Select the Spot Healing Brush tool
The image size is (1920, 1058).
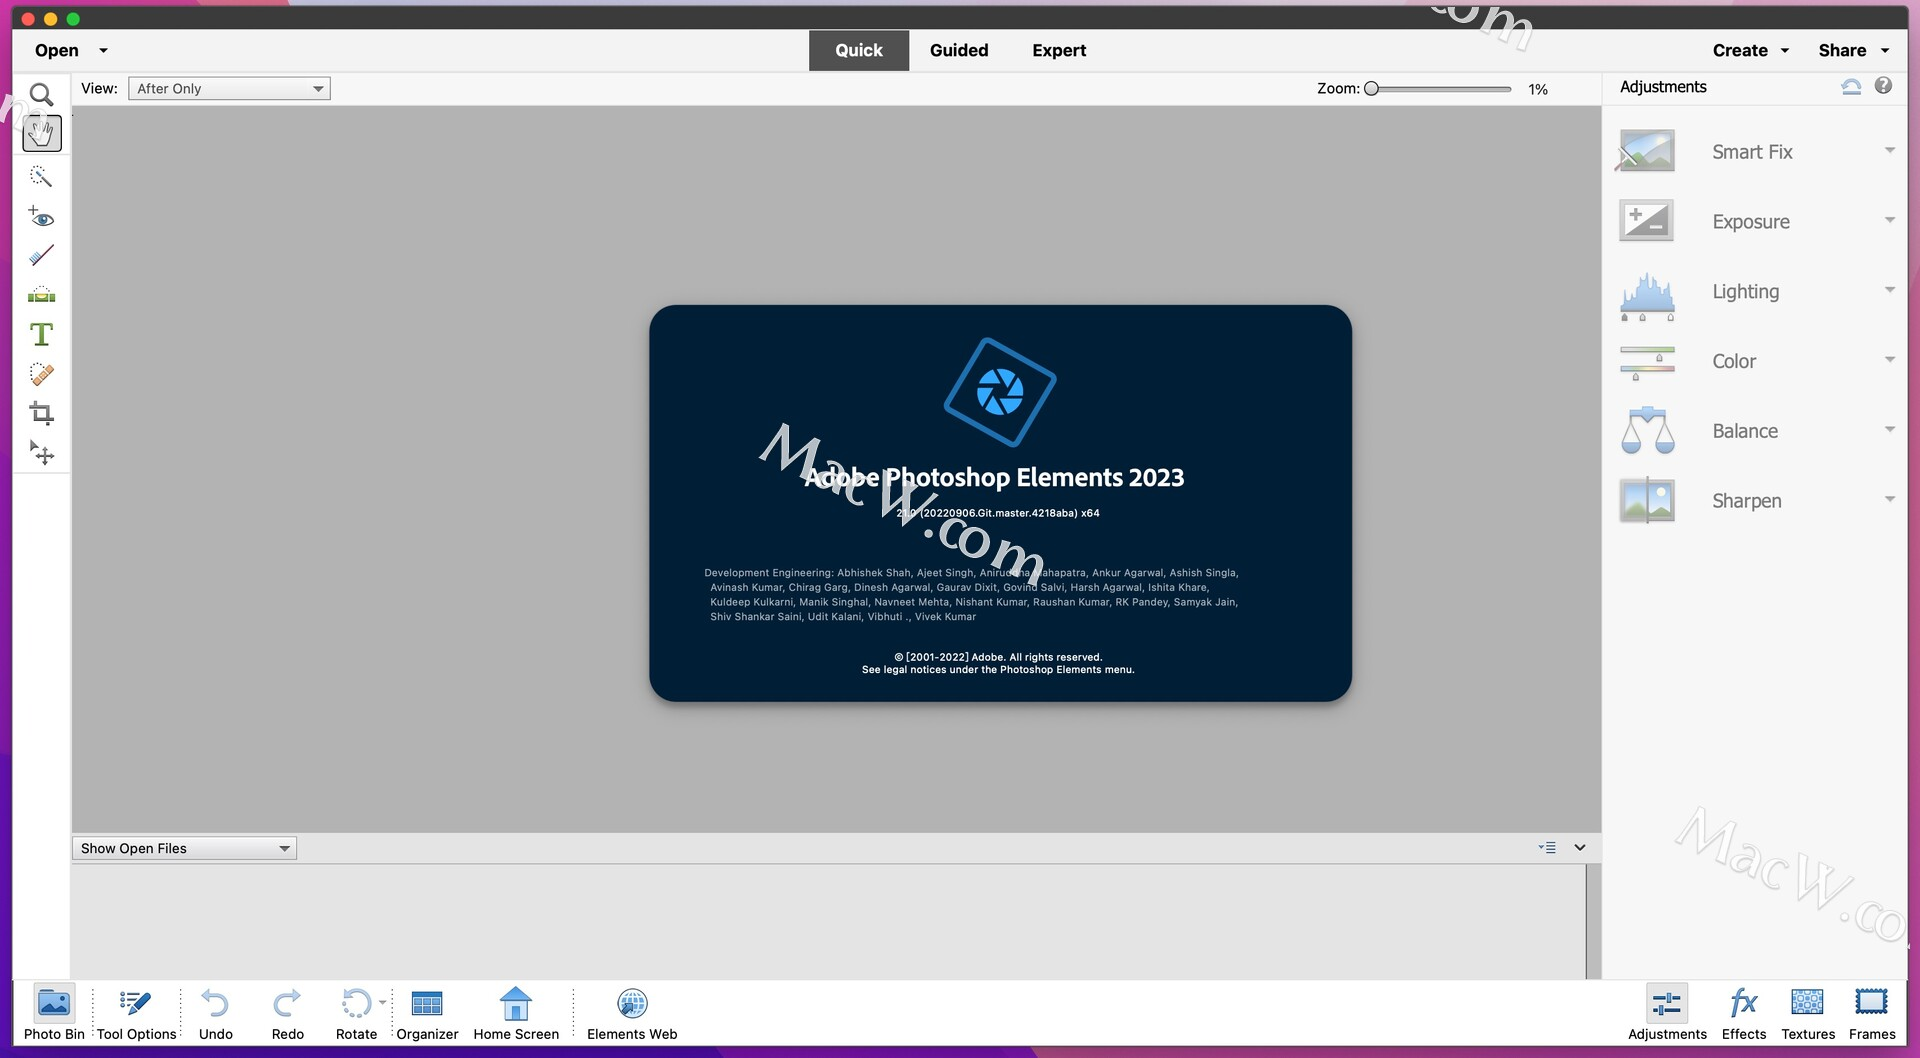(41, 374)
